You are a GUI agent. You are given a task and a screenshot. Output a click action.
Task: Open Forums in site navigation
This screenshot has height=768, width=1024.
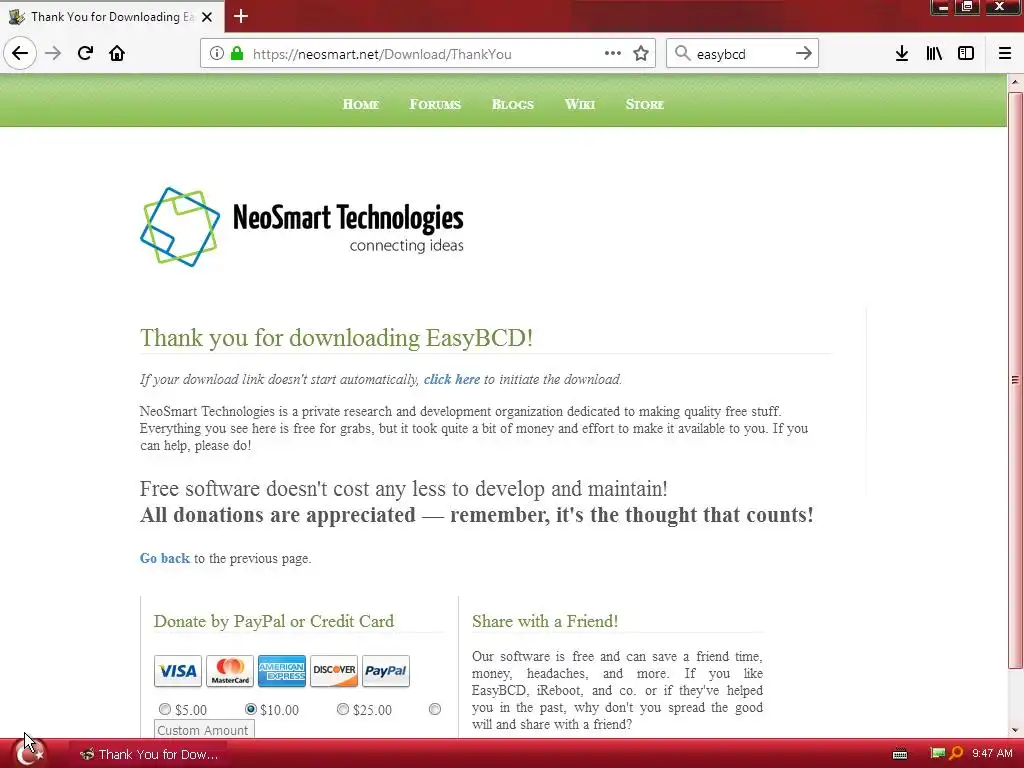point(435,104)
